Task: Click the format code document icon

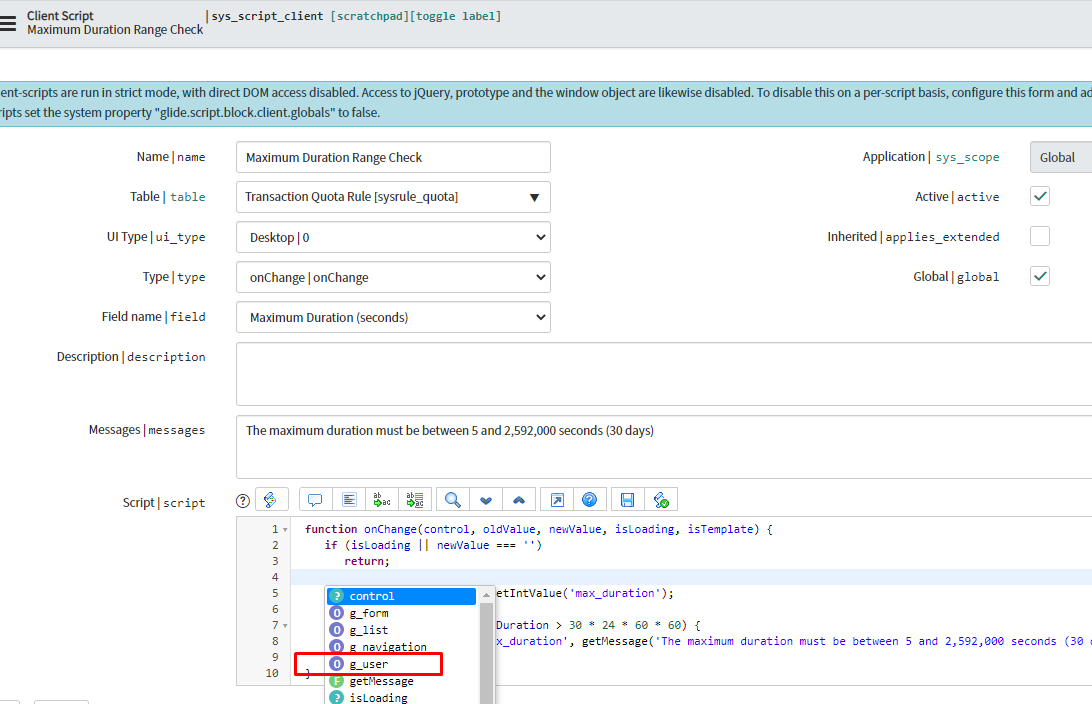Action: tap(348, 499)
